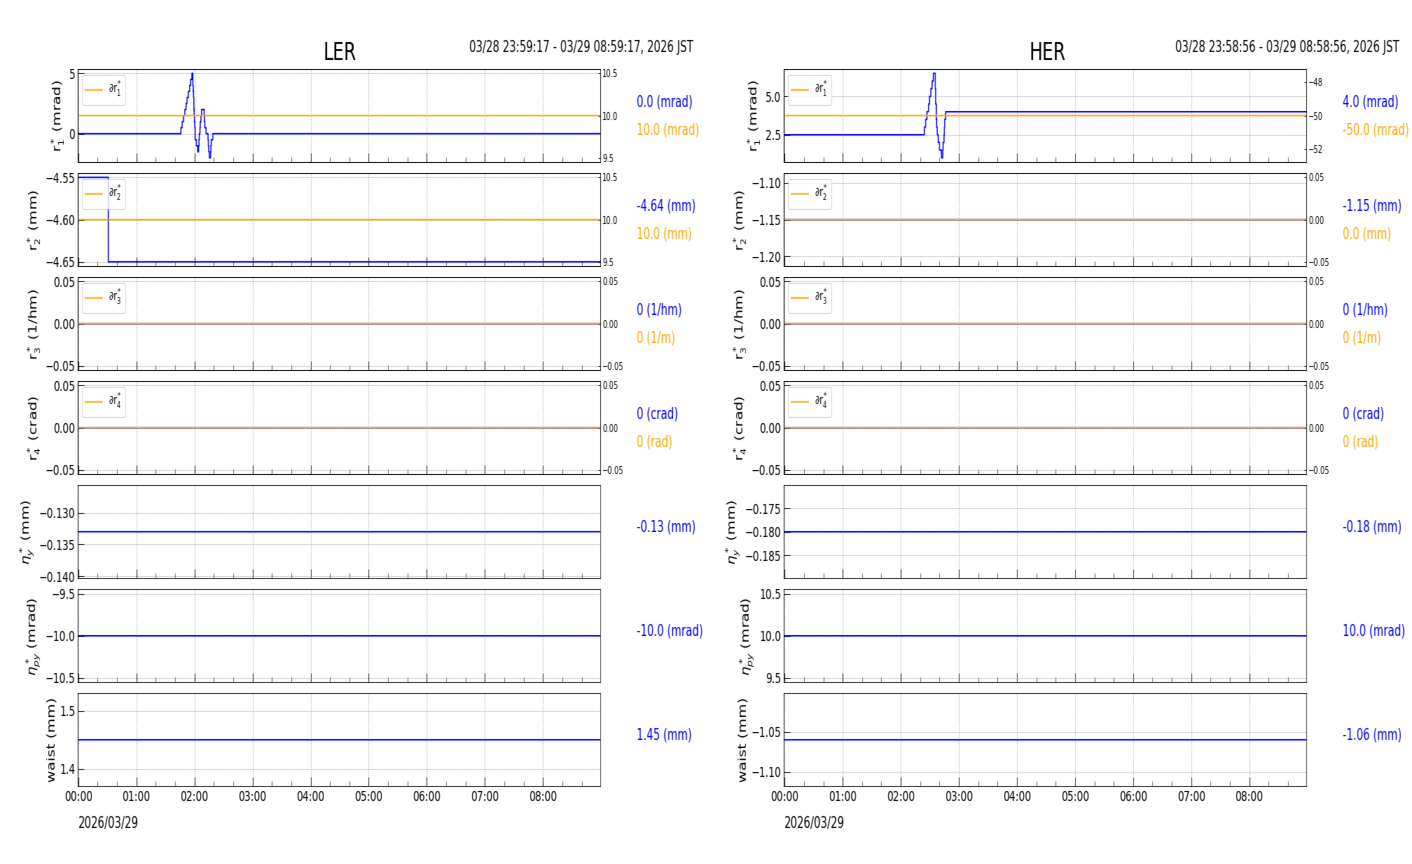This screenshot has height=864, width=1412.
Task: Select the 1.45 (mm) LER waist value
Action: (664, 735)
